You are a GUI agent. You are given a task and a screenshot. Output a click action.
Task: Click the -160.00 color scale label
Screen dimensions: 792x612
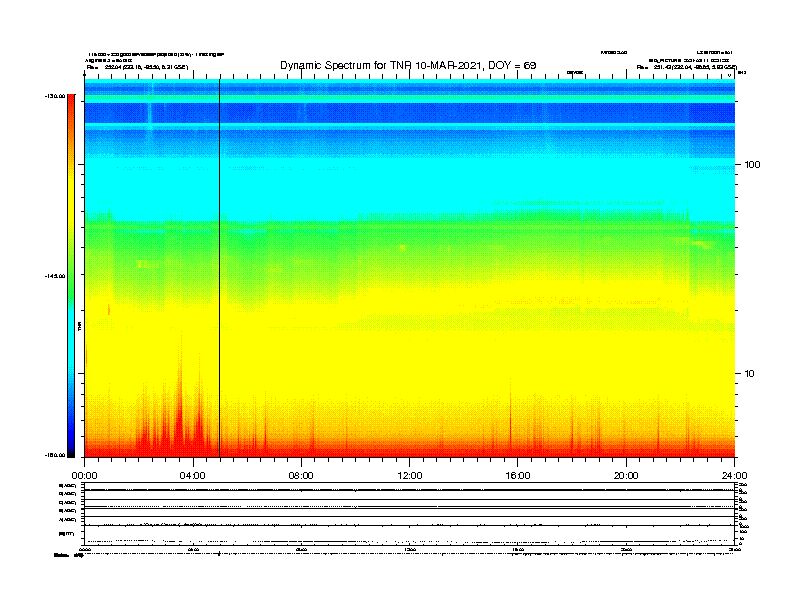point(55,455)
